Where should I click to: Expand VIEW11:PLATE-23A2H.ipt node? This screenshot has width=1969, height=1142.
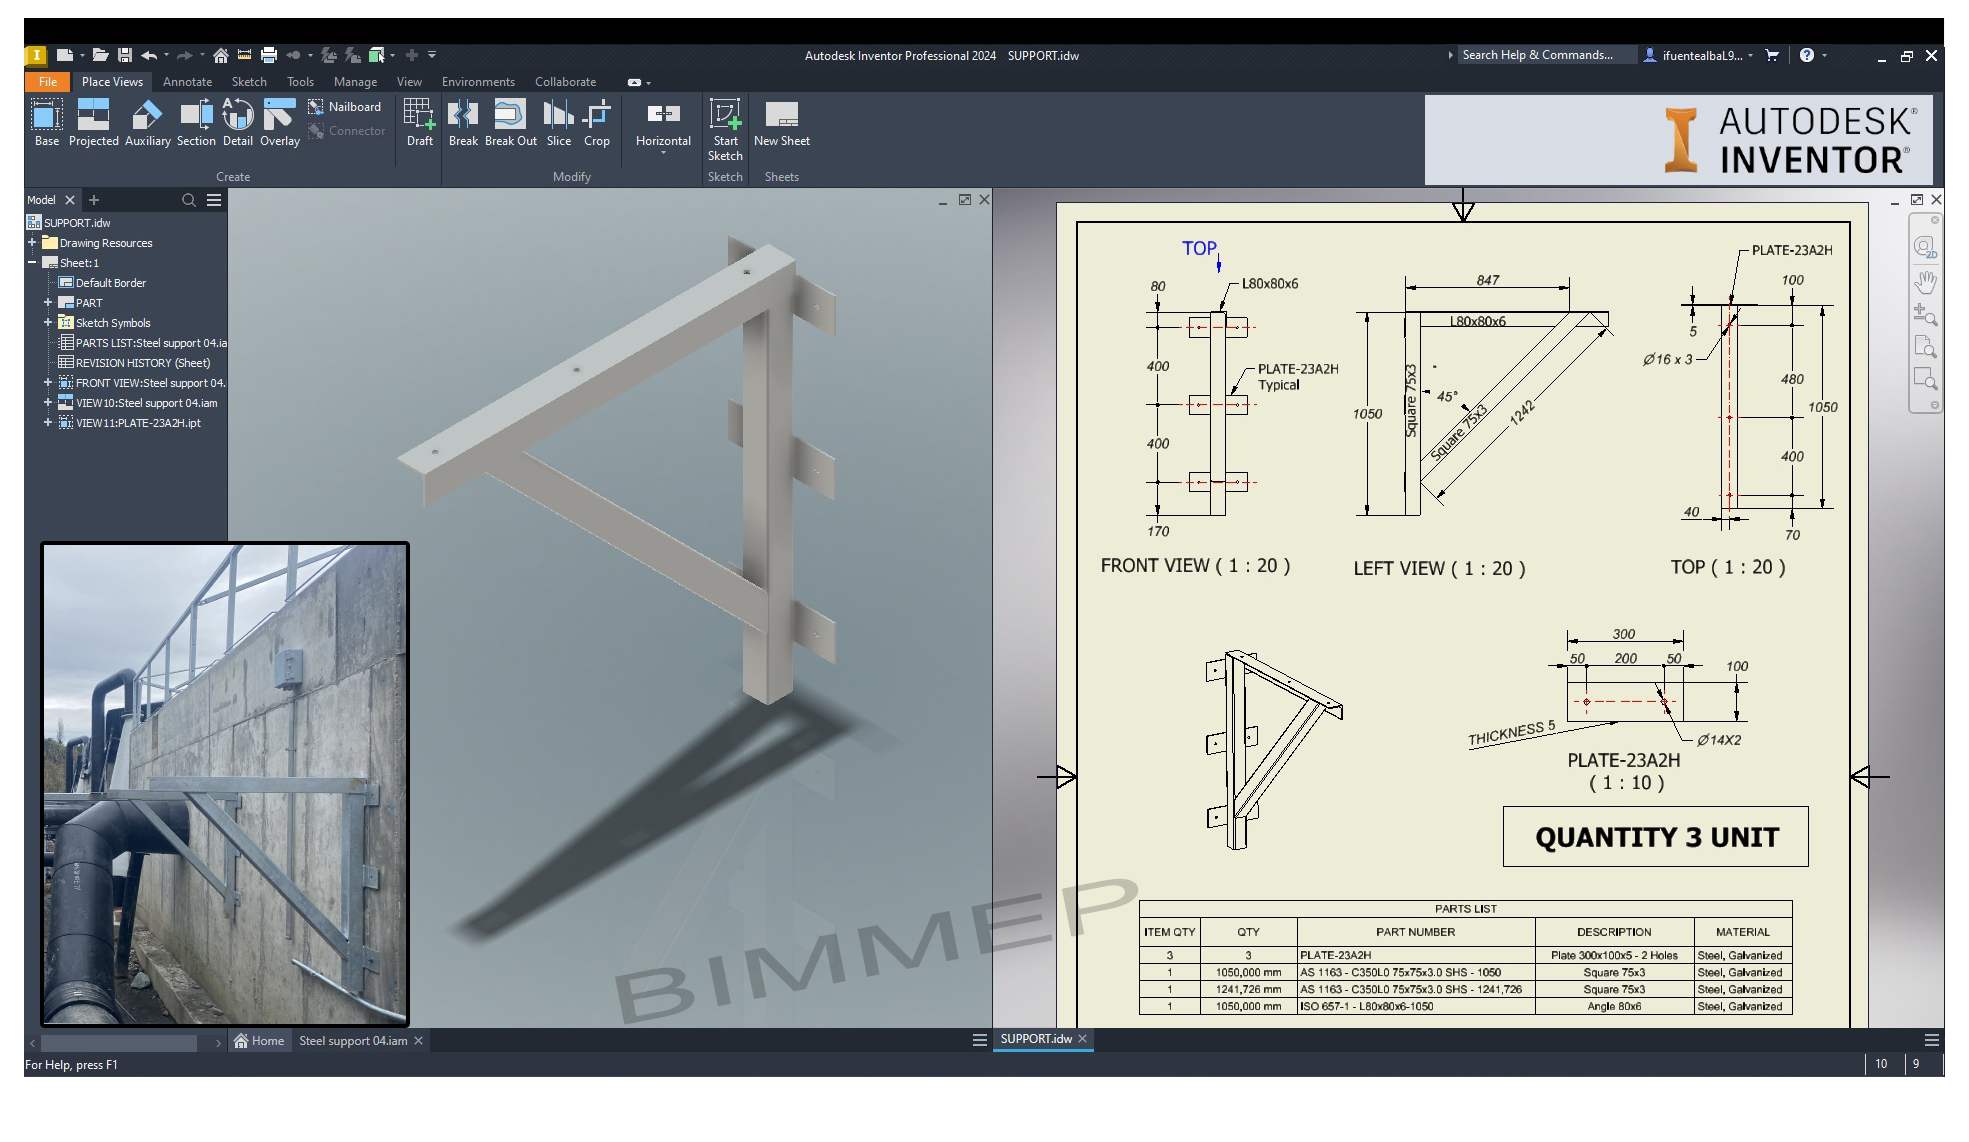pyautogui.click(x=48, y=423)
